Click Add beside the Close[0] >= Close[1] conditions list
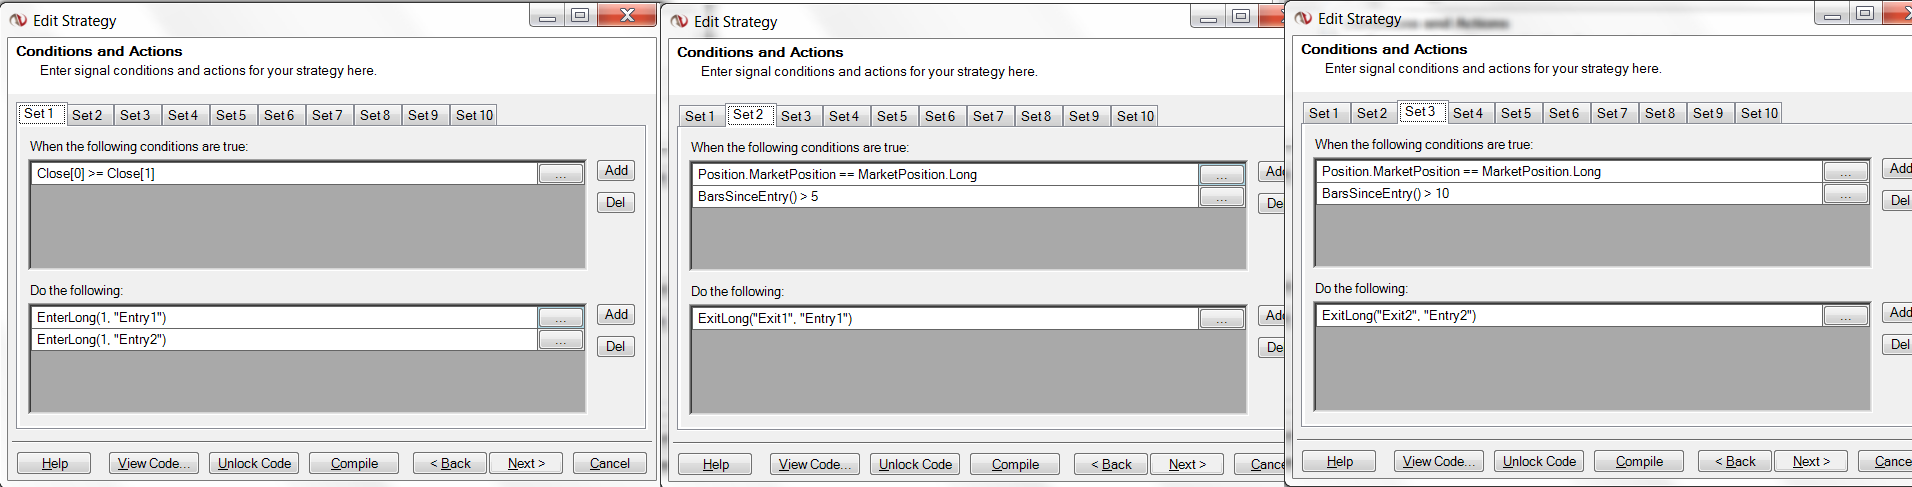The image size is (1912, 487). pyautogui.click(x=616, y=171)
